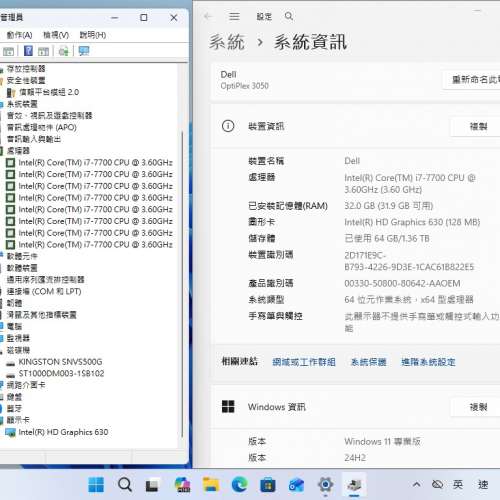Open the 說明(H) Help menu

pyautogui.click(x=93, y=35)
